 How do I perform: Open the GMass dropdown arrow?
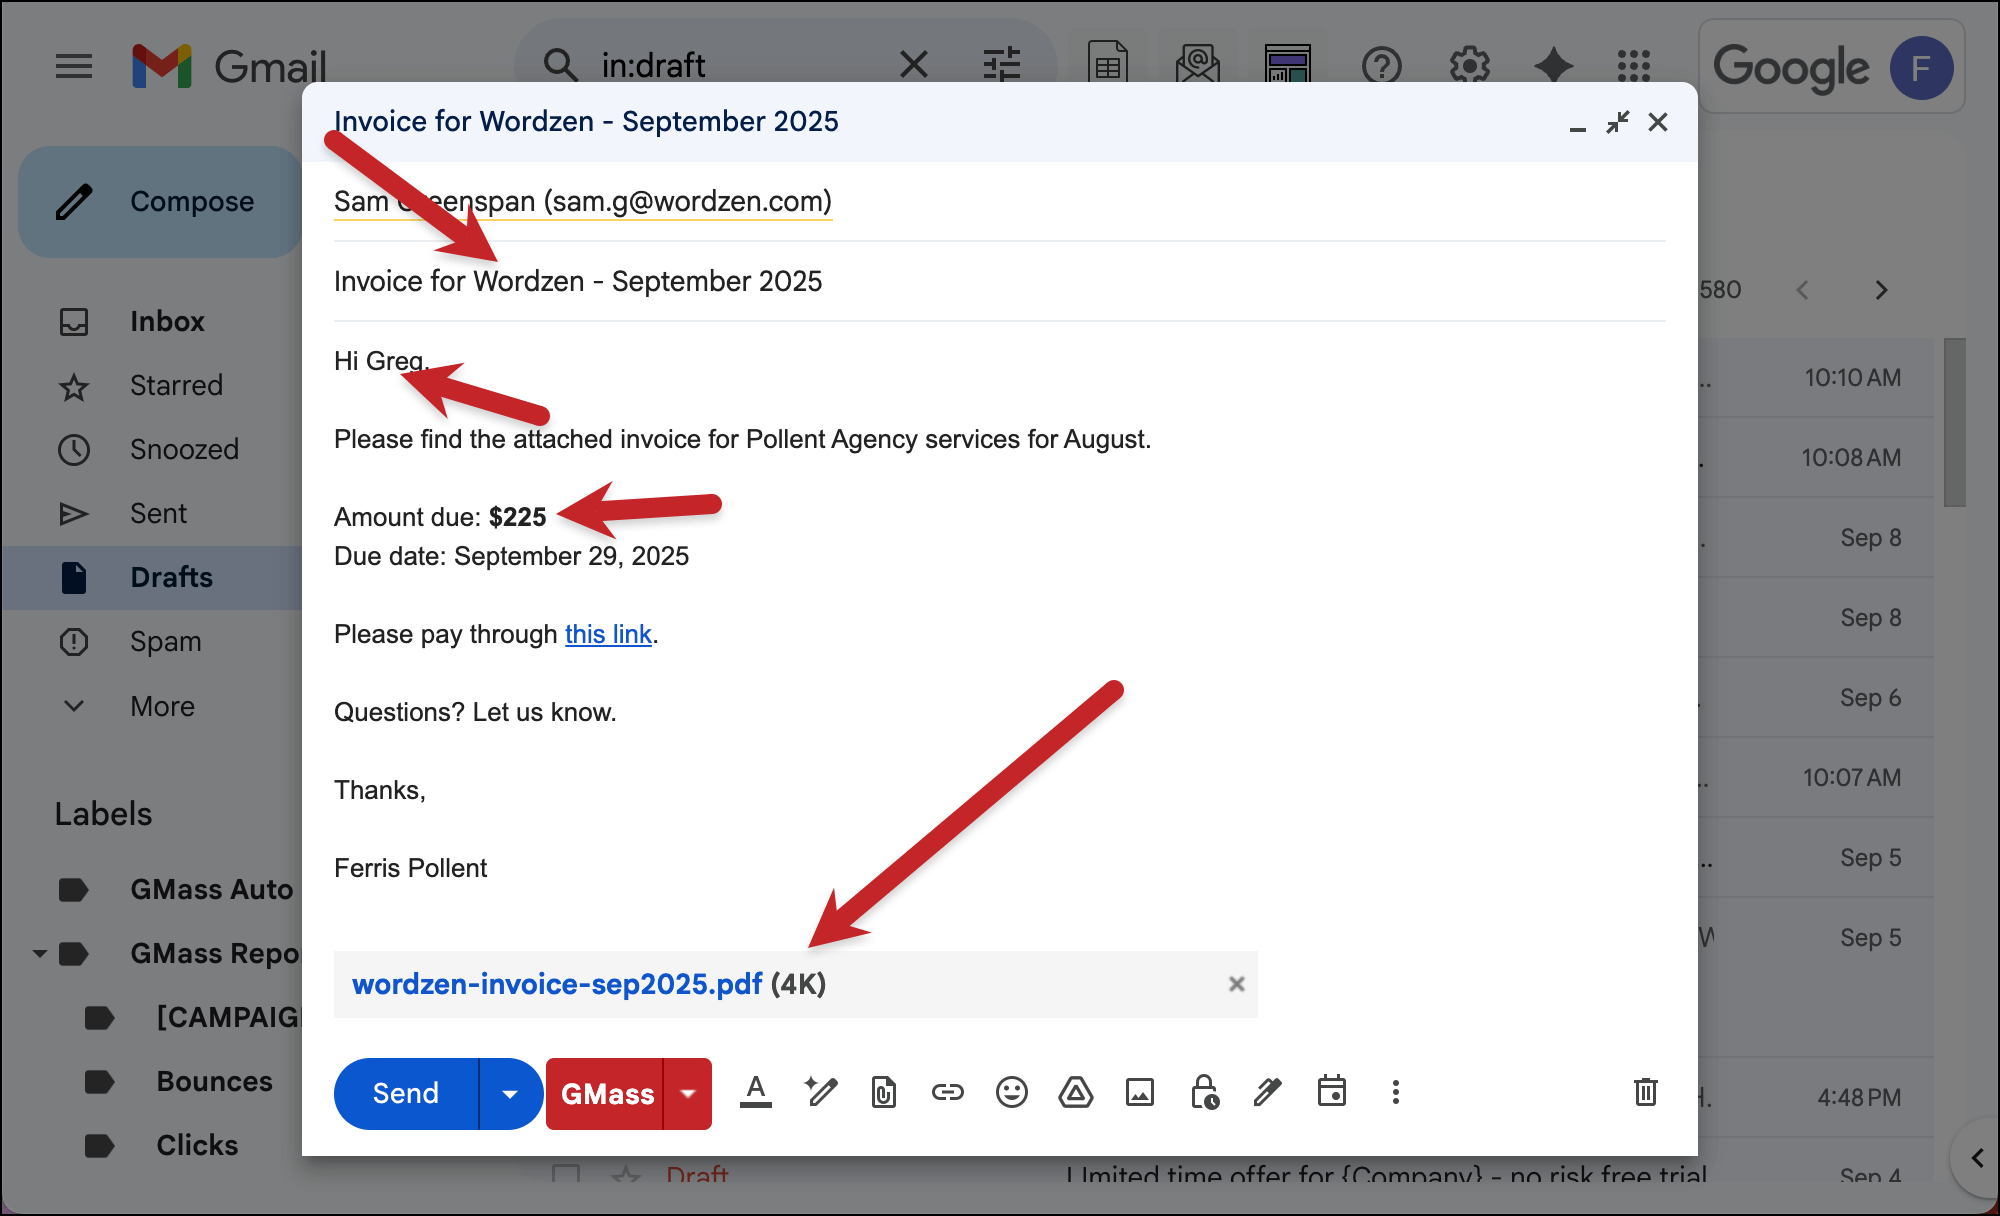point(688,1094)
